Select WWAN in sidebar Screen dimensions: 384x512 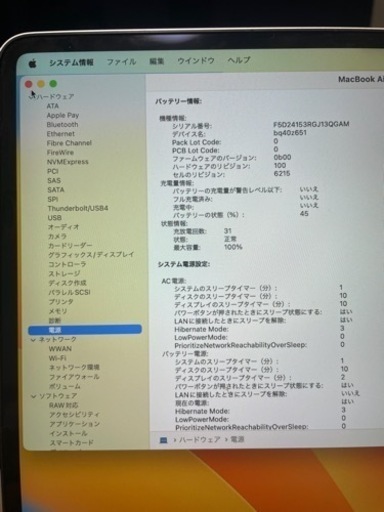[x=60, y=349]
